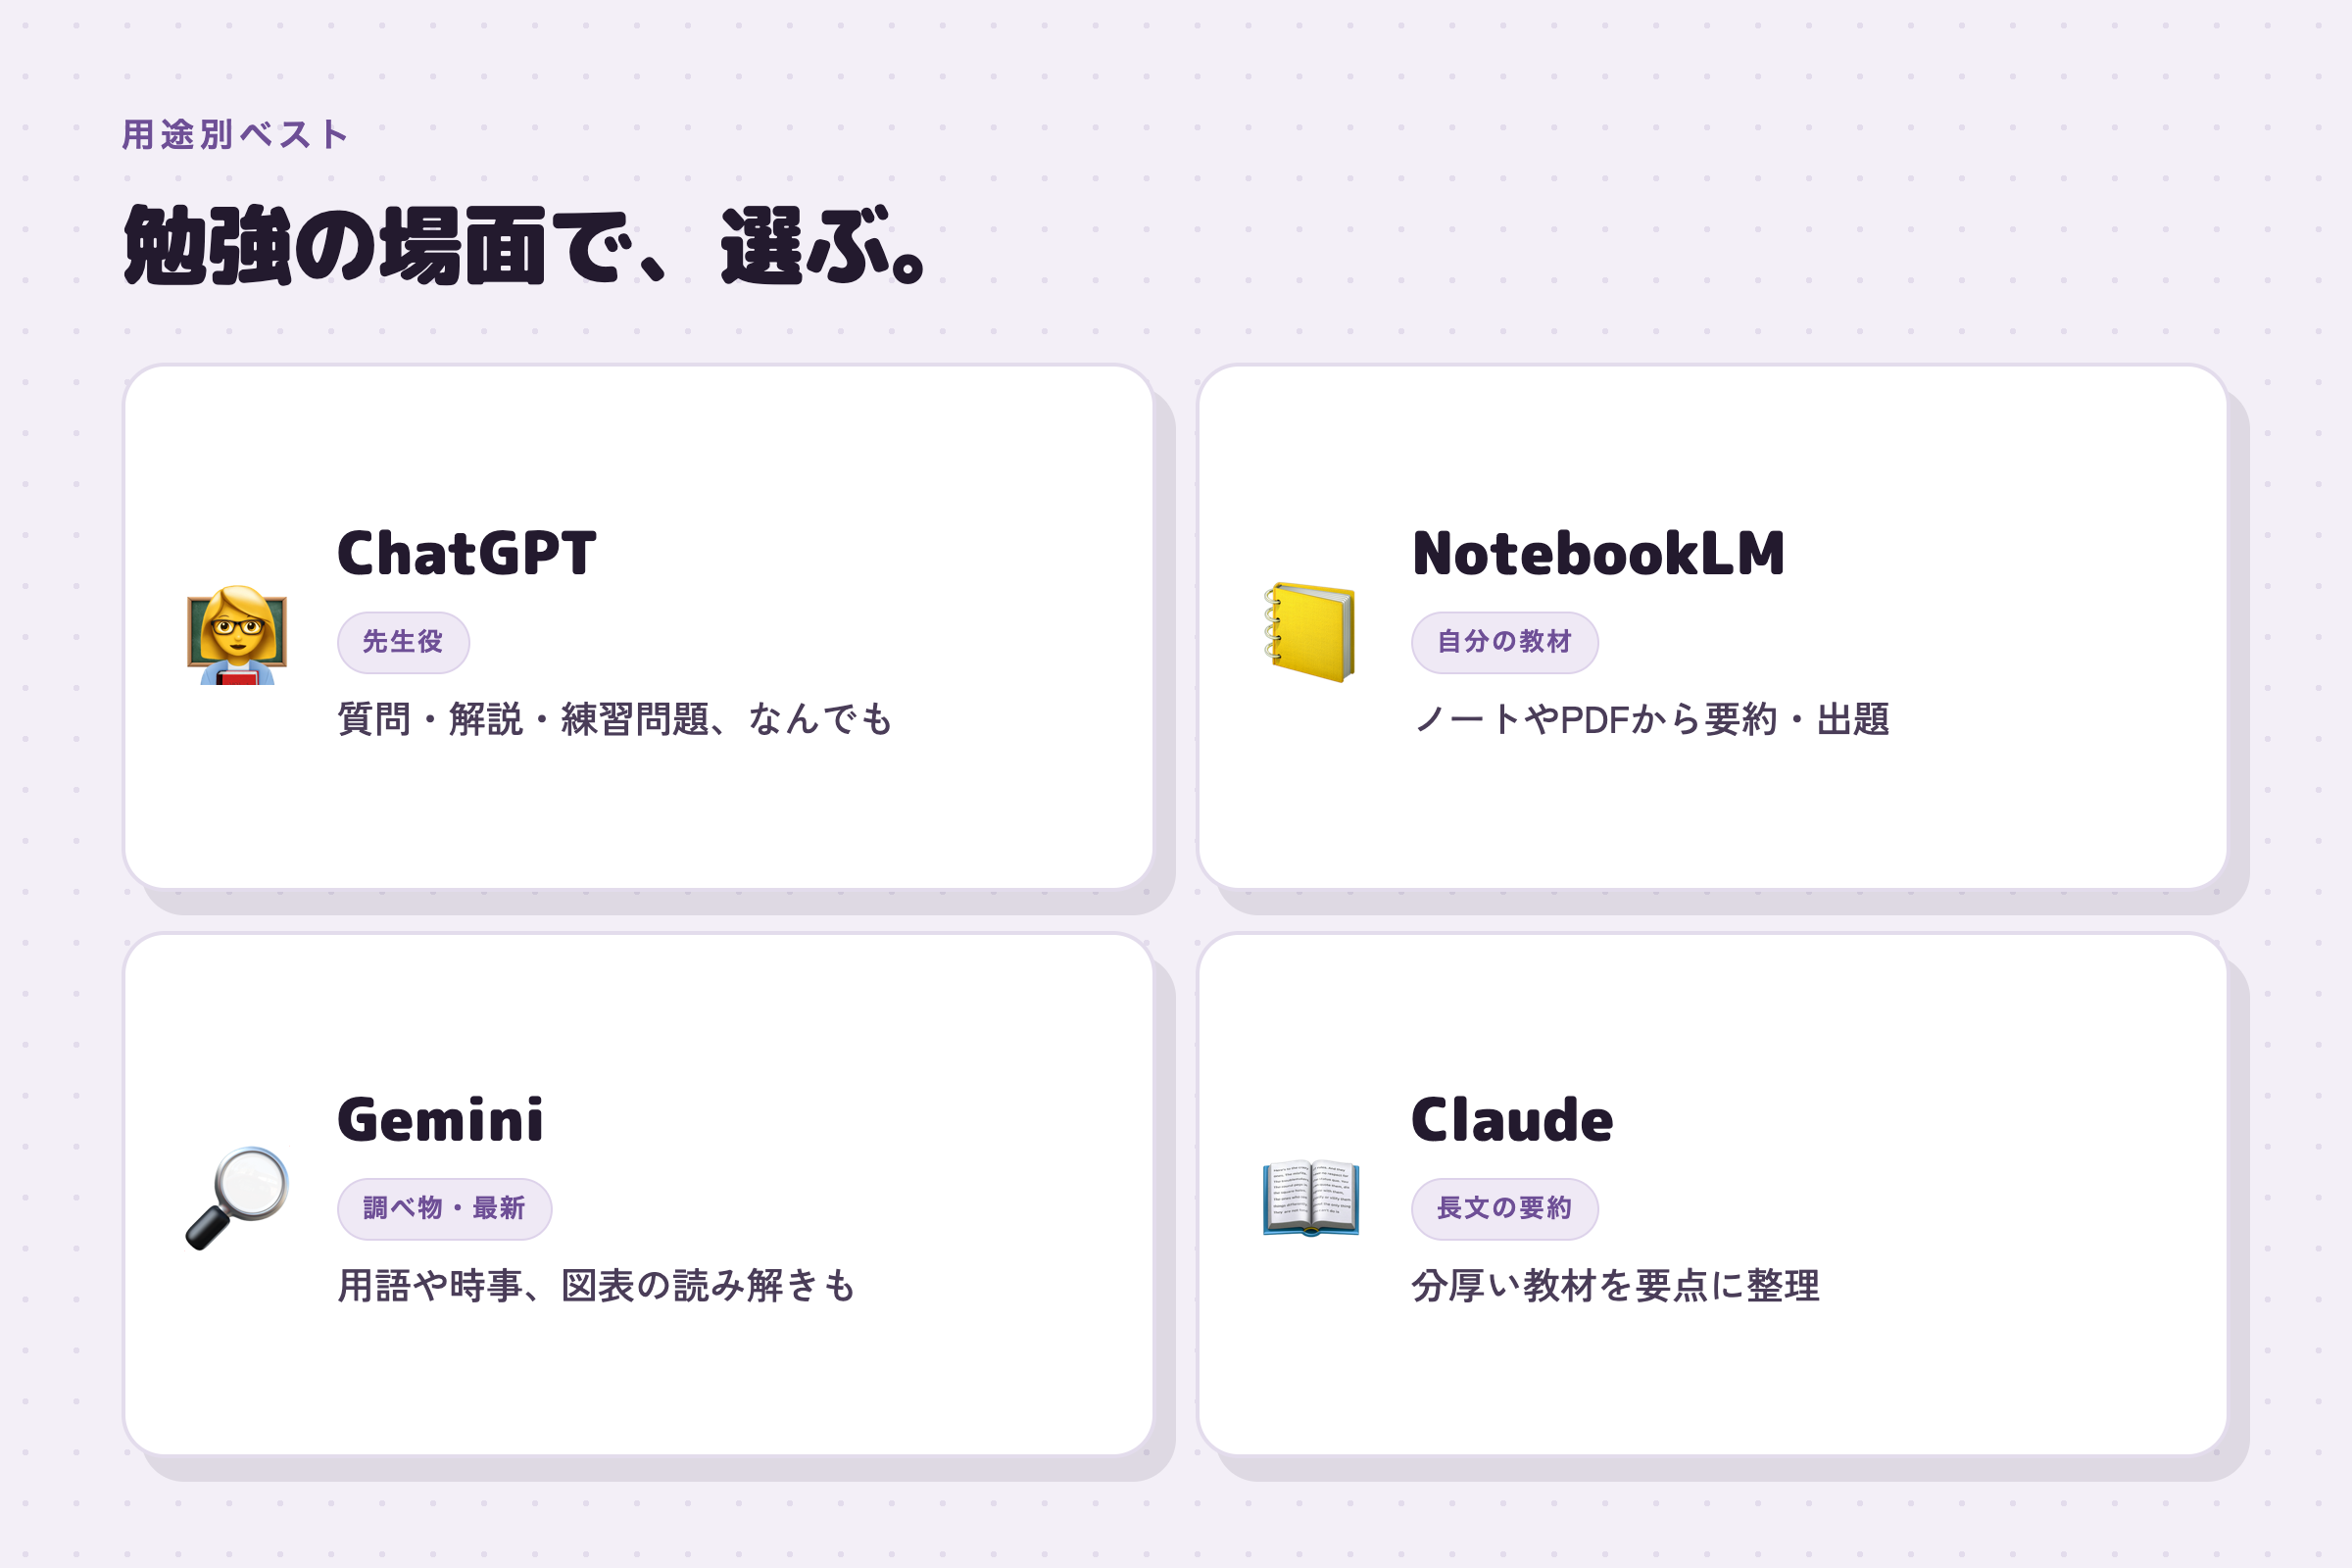Screen dimensions: 2352x1568
Task: Click the 用途別ベスト section label
Action: pos(235,134)
